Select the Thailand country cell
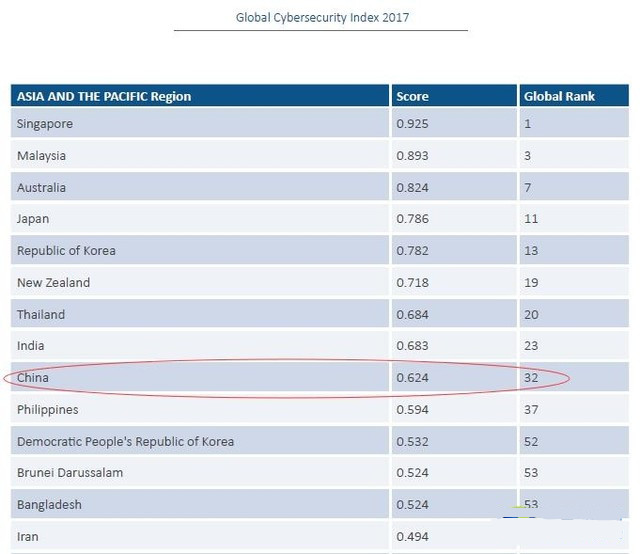 click(x=200, y=314)
